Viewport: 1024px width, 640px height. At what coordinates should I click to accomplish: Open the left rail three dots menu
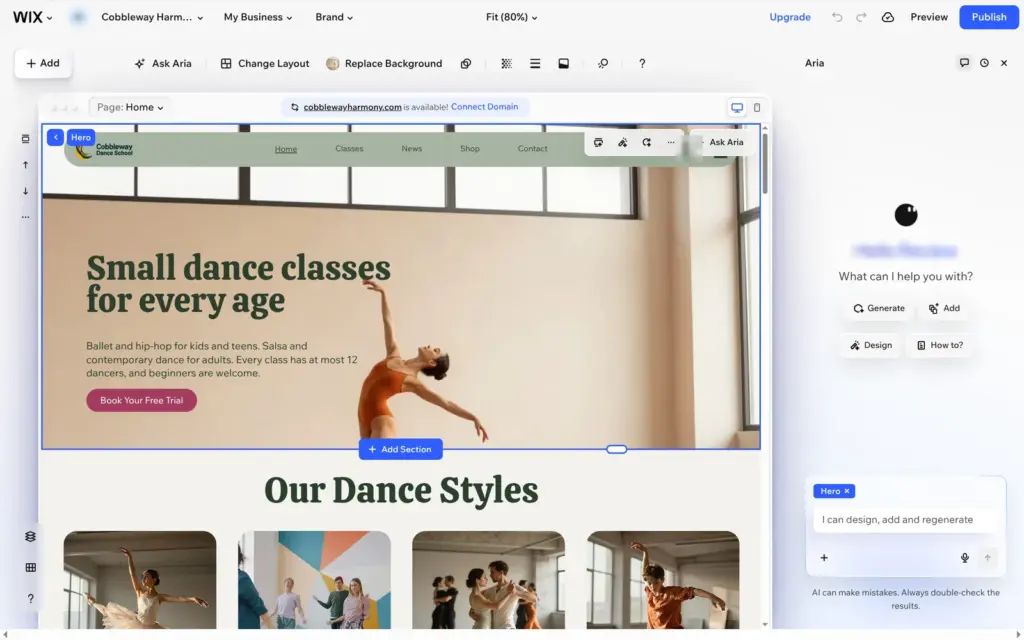click(x=25, y=217)
